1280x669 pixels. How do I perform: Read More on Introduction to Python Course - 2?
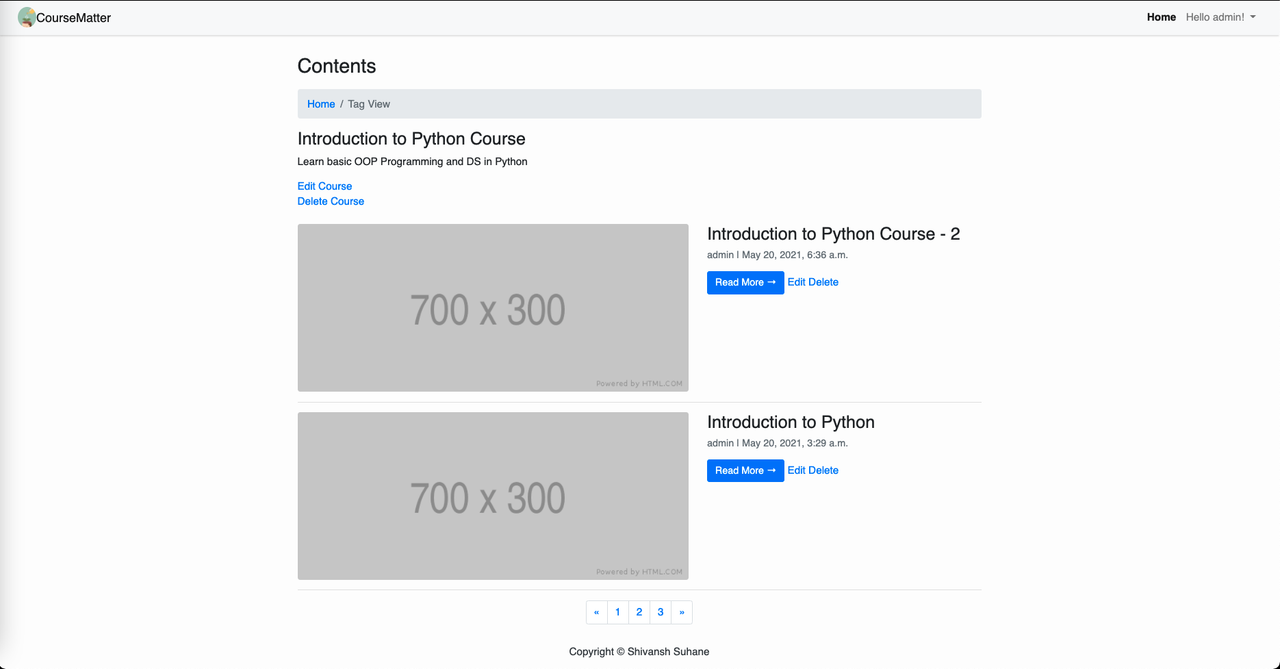pos(745,282)
